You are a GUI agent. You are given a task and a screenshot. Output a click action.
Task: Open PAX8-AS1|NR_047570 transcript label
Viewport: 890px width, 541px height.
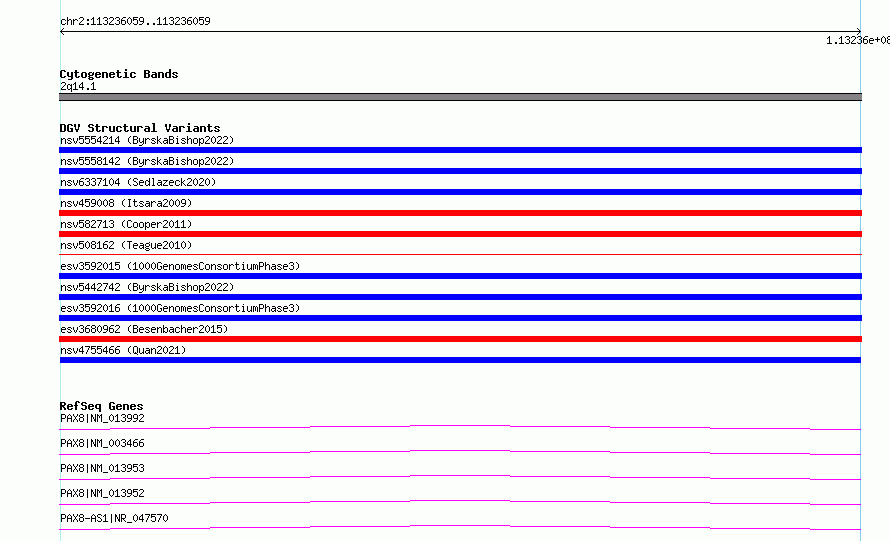click(x=114, y=518)
